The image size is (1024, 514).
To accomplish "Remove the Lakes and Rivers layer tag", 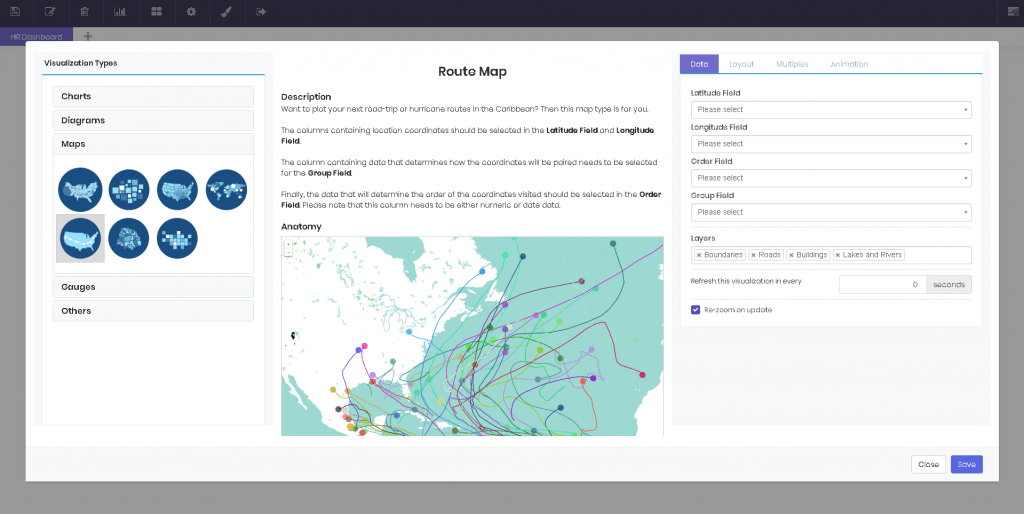I will [837, 255].
